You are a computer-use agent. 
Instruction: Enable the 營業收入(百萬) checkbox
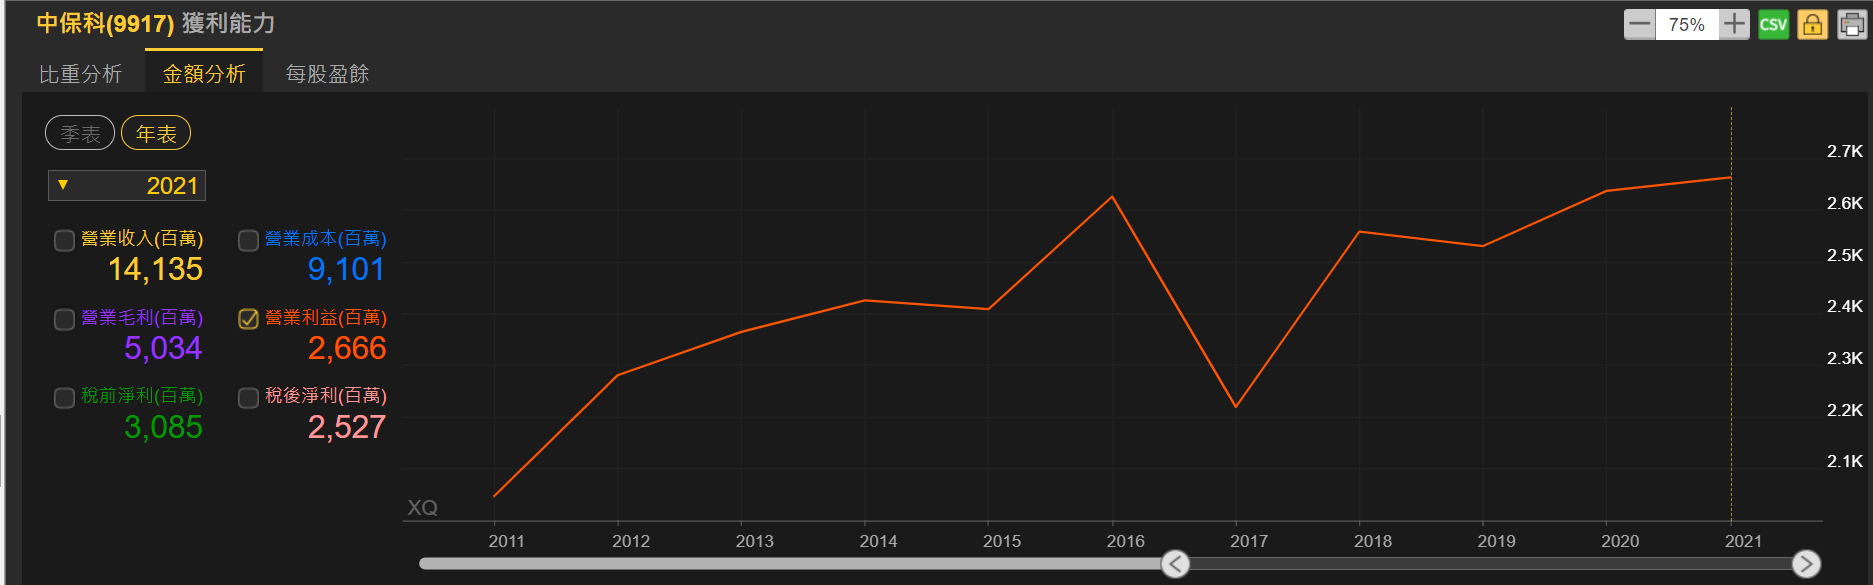64,240
